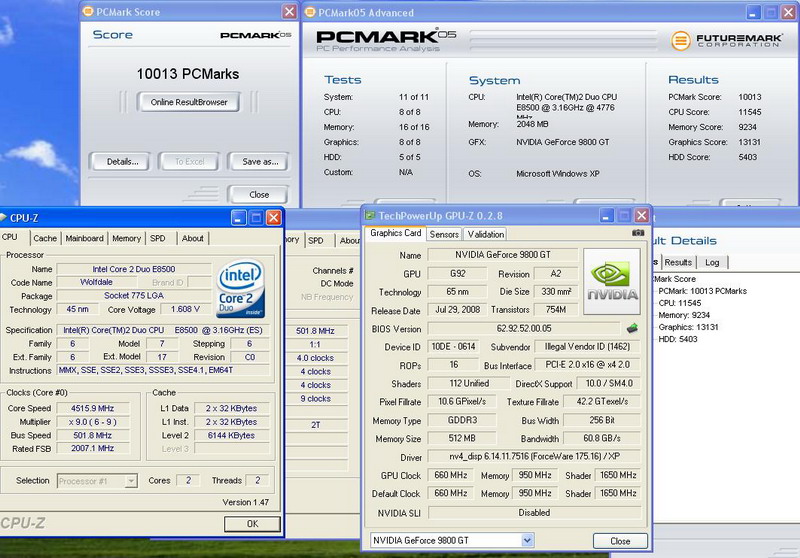Click the Online ResultBrowser button
This screenshot has width=800, height=558.
189,102
